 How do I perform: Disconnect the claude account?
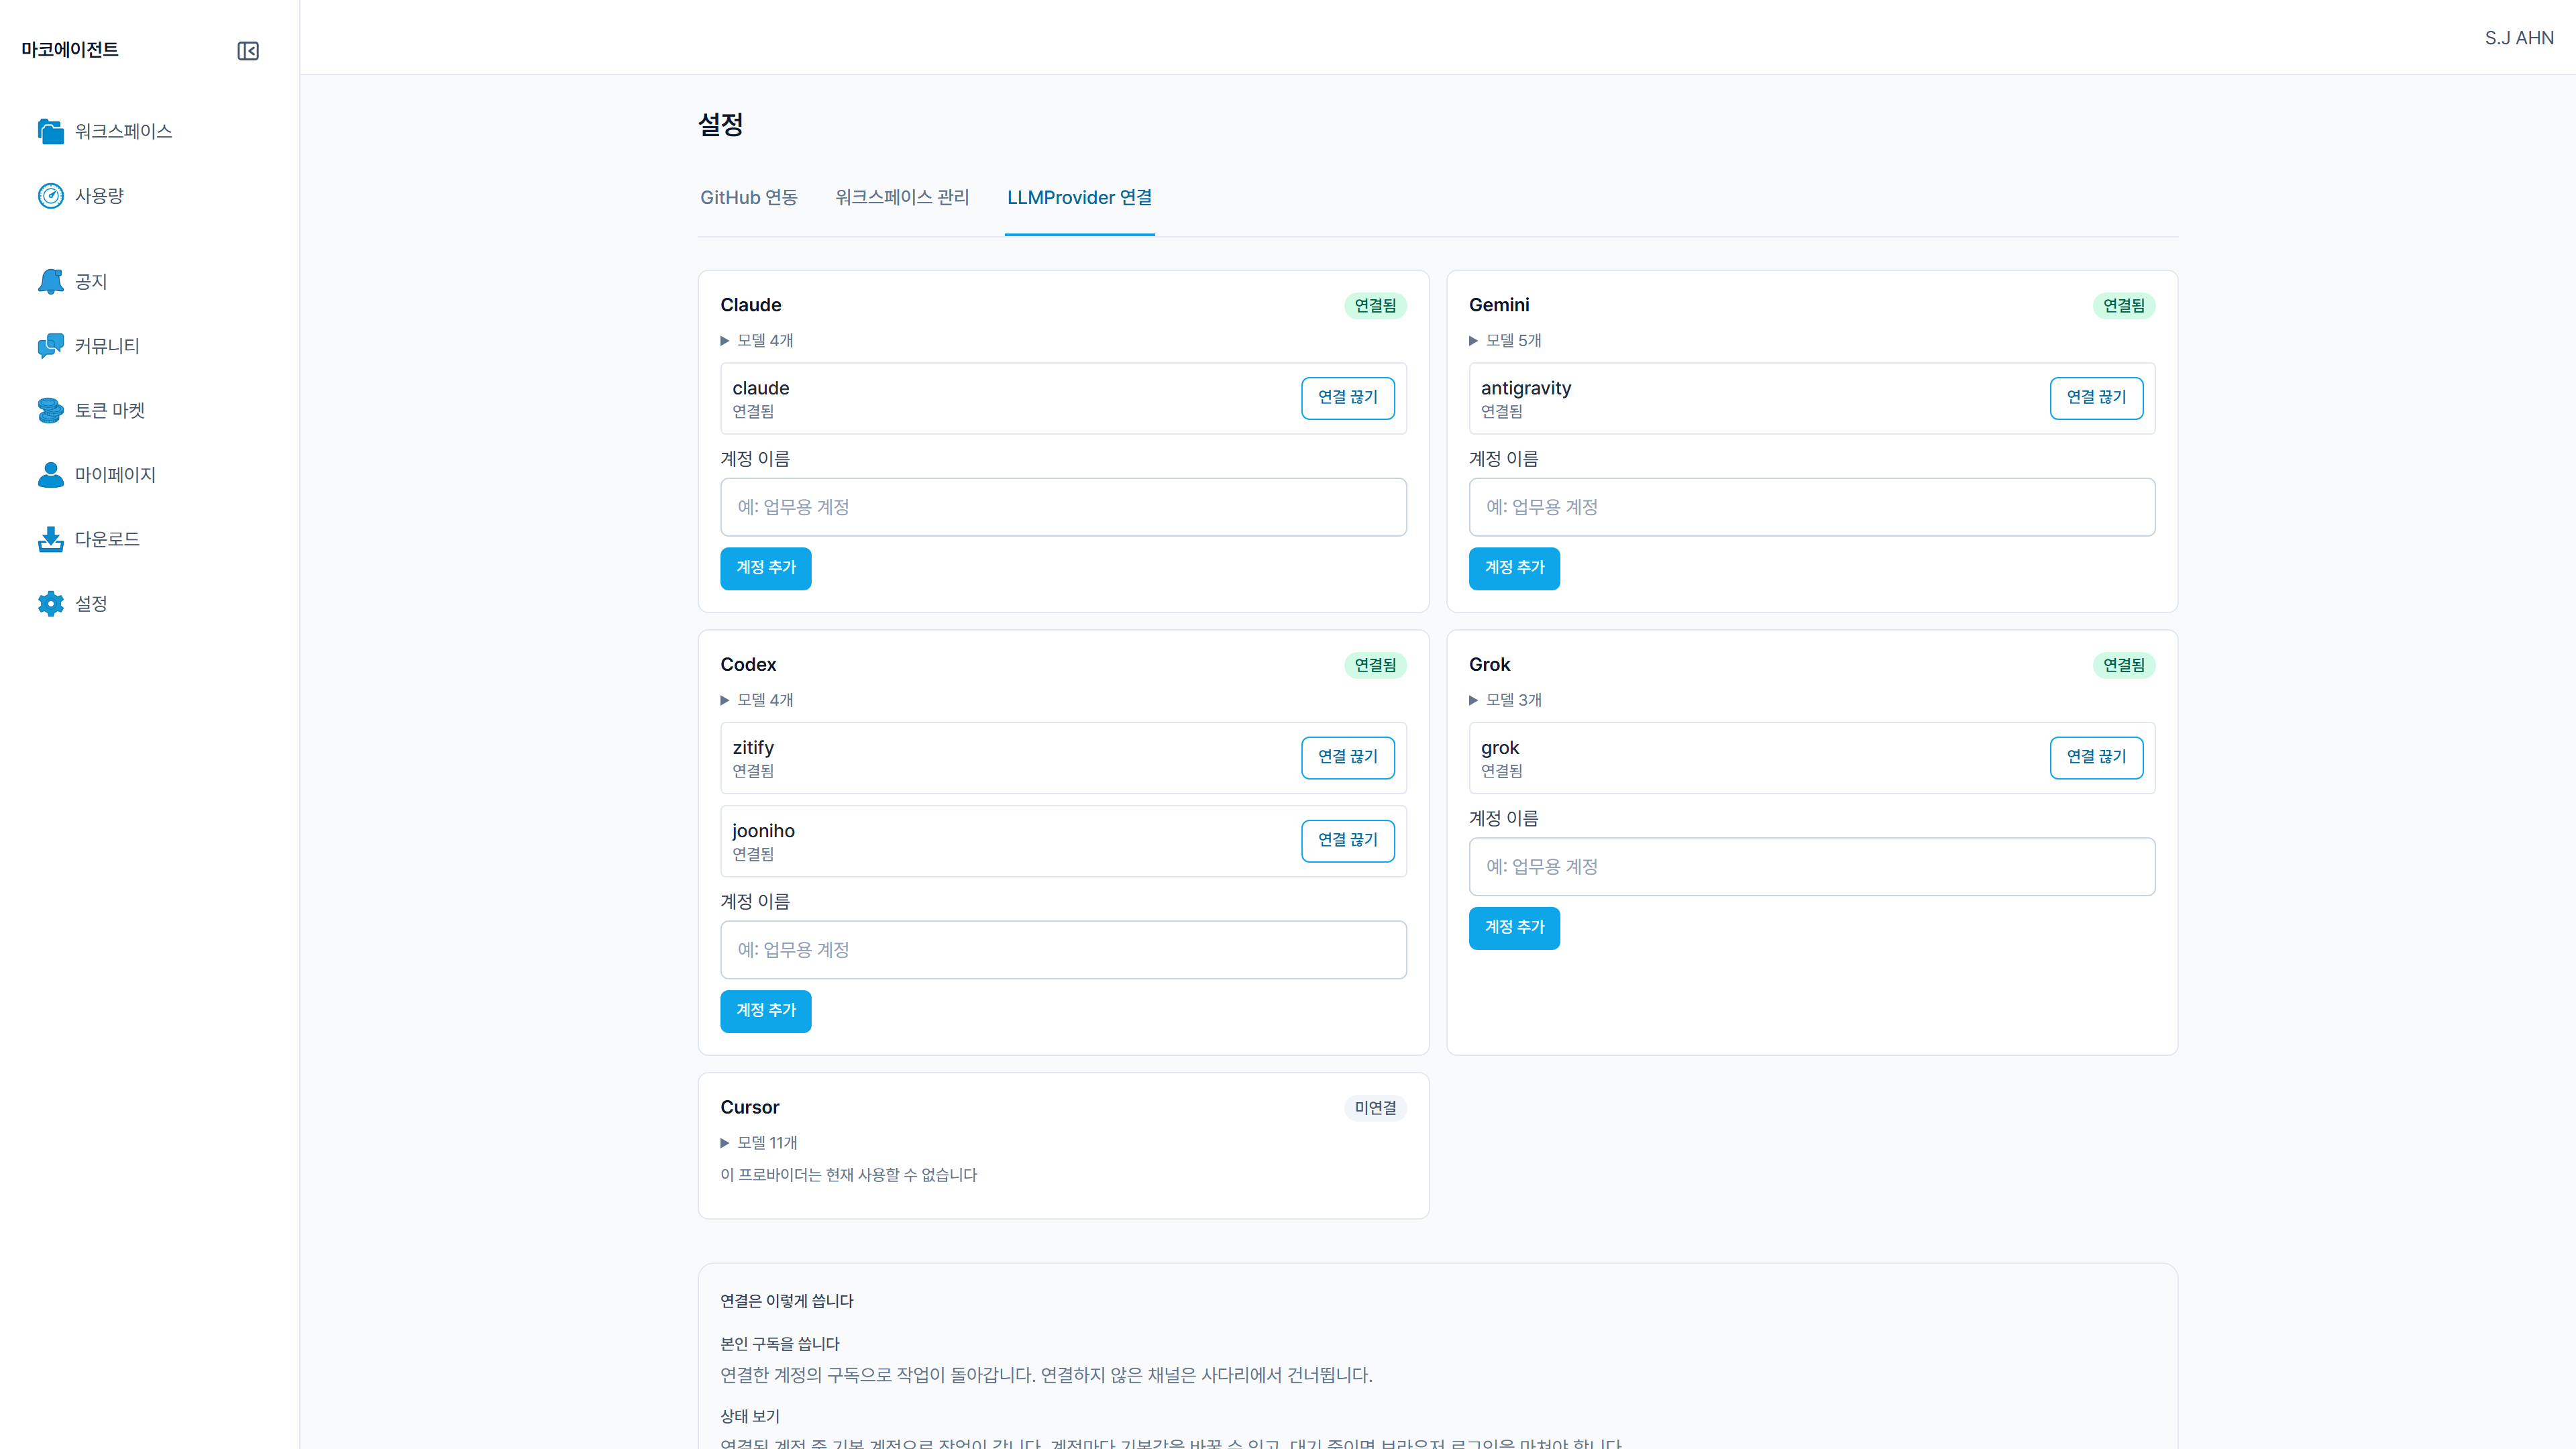click(x=1347, y=398)
